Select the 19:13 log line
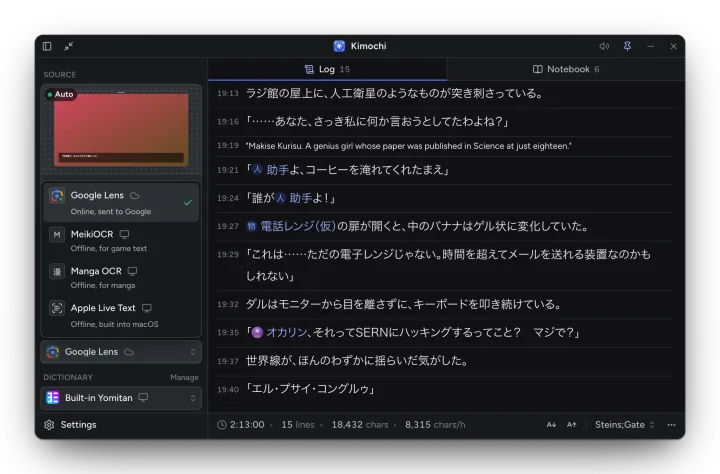This screenshot has height=474, width=720. [x=445, y=94]
